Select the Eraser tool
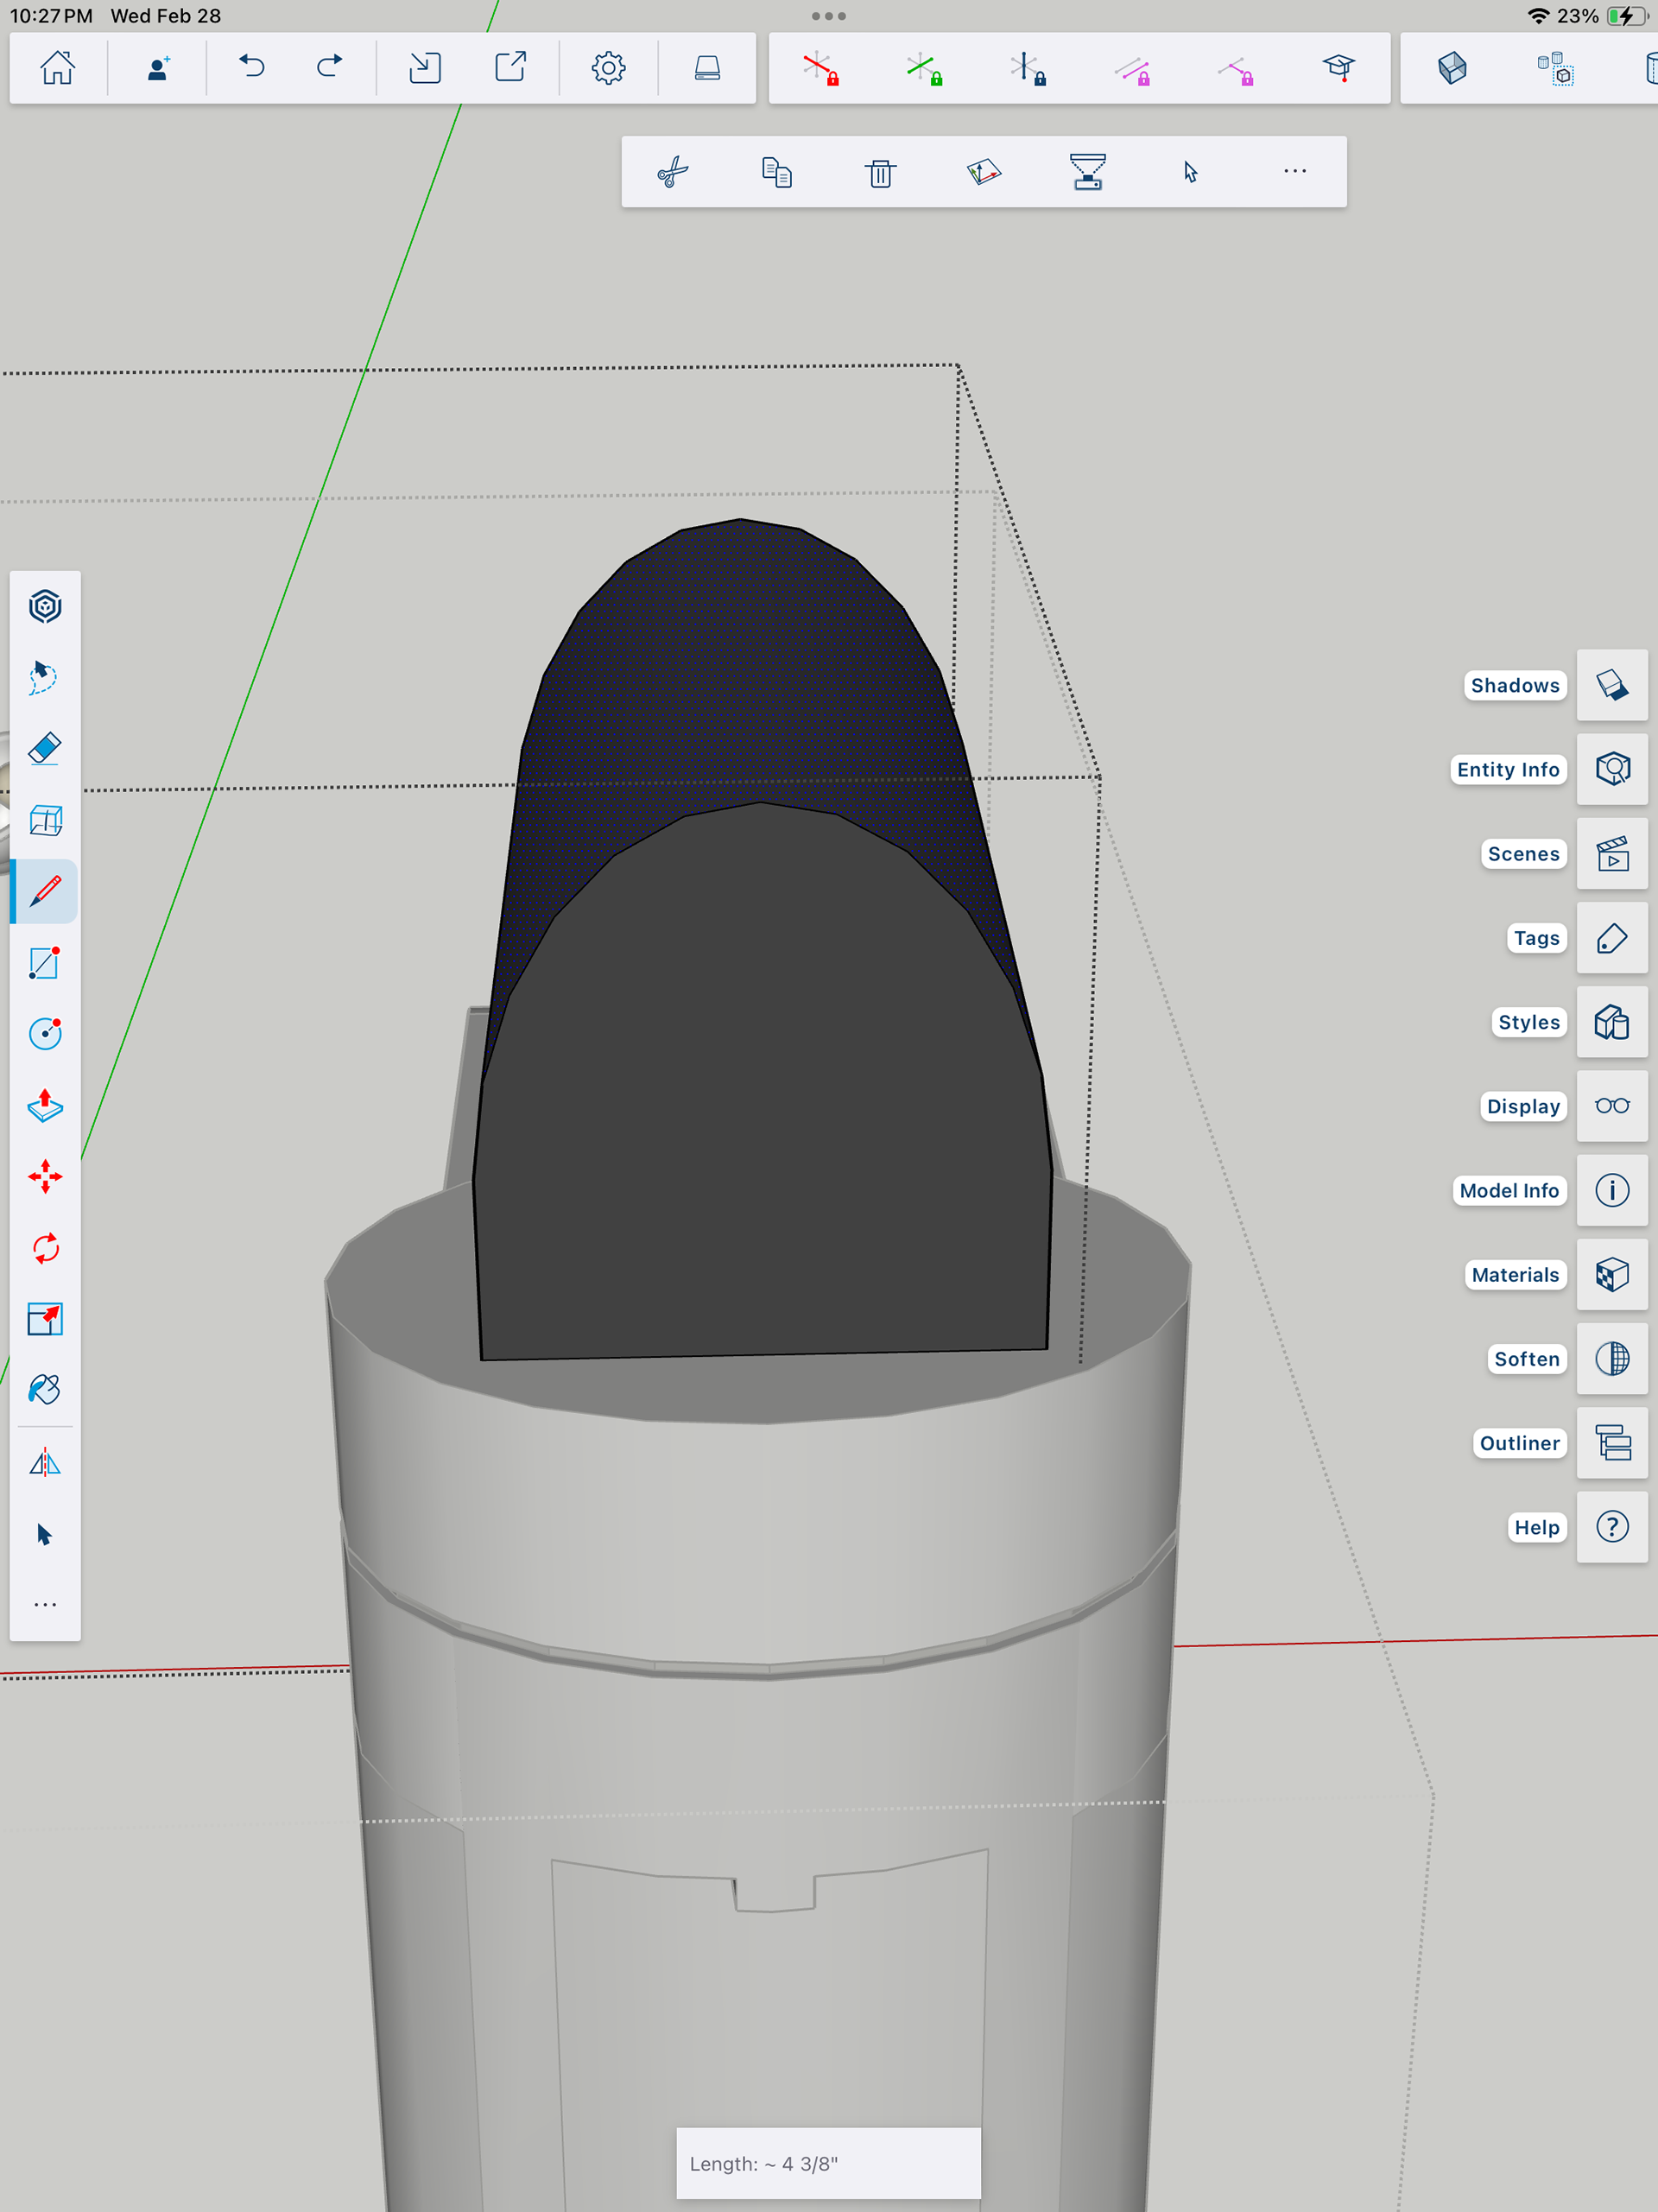 45,748
